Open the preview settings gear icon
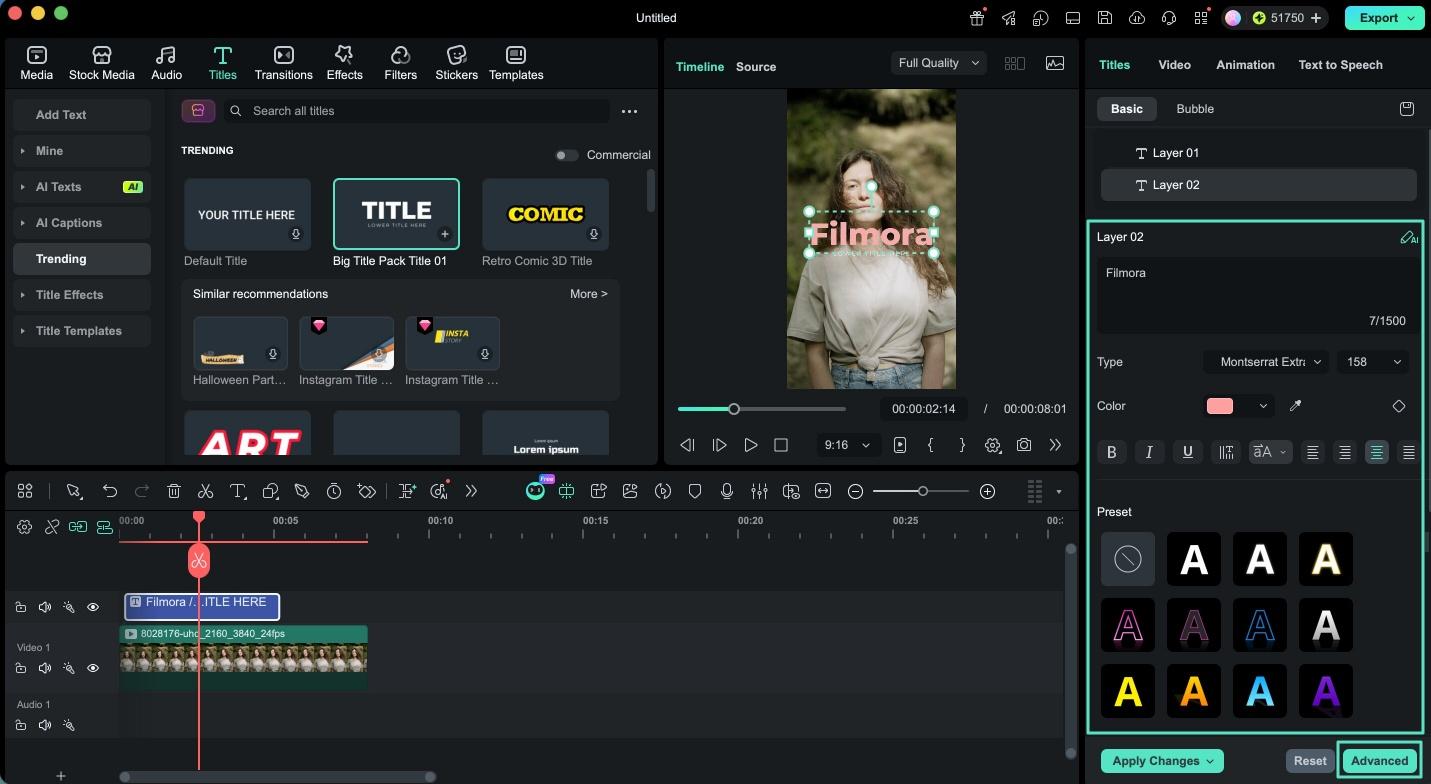The width and height of the screenshot is (1431, 784). click(992, 445)
